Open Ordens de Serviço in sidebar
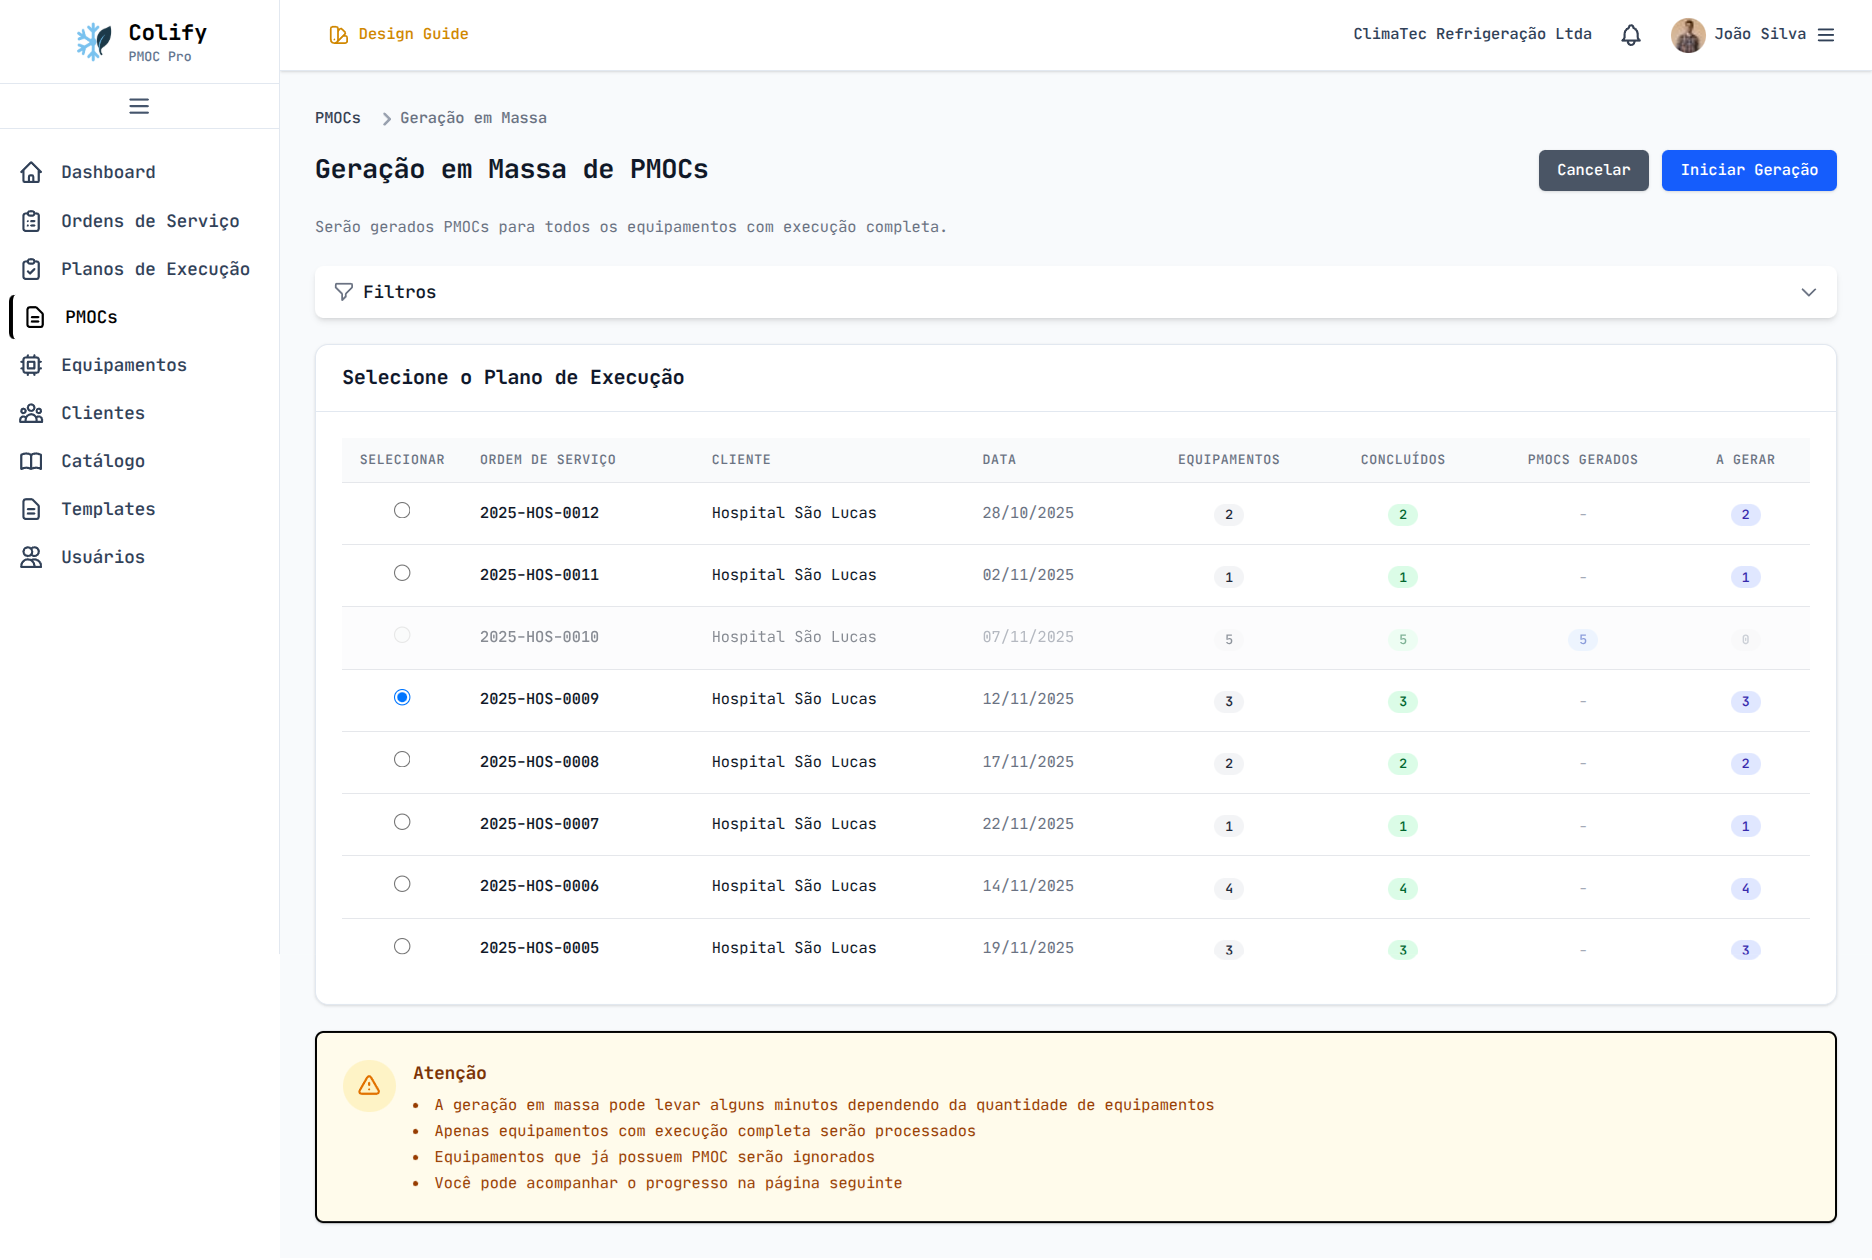 tap(150, 221)
